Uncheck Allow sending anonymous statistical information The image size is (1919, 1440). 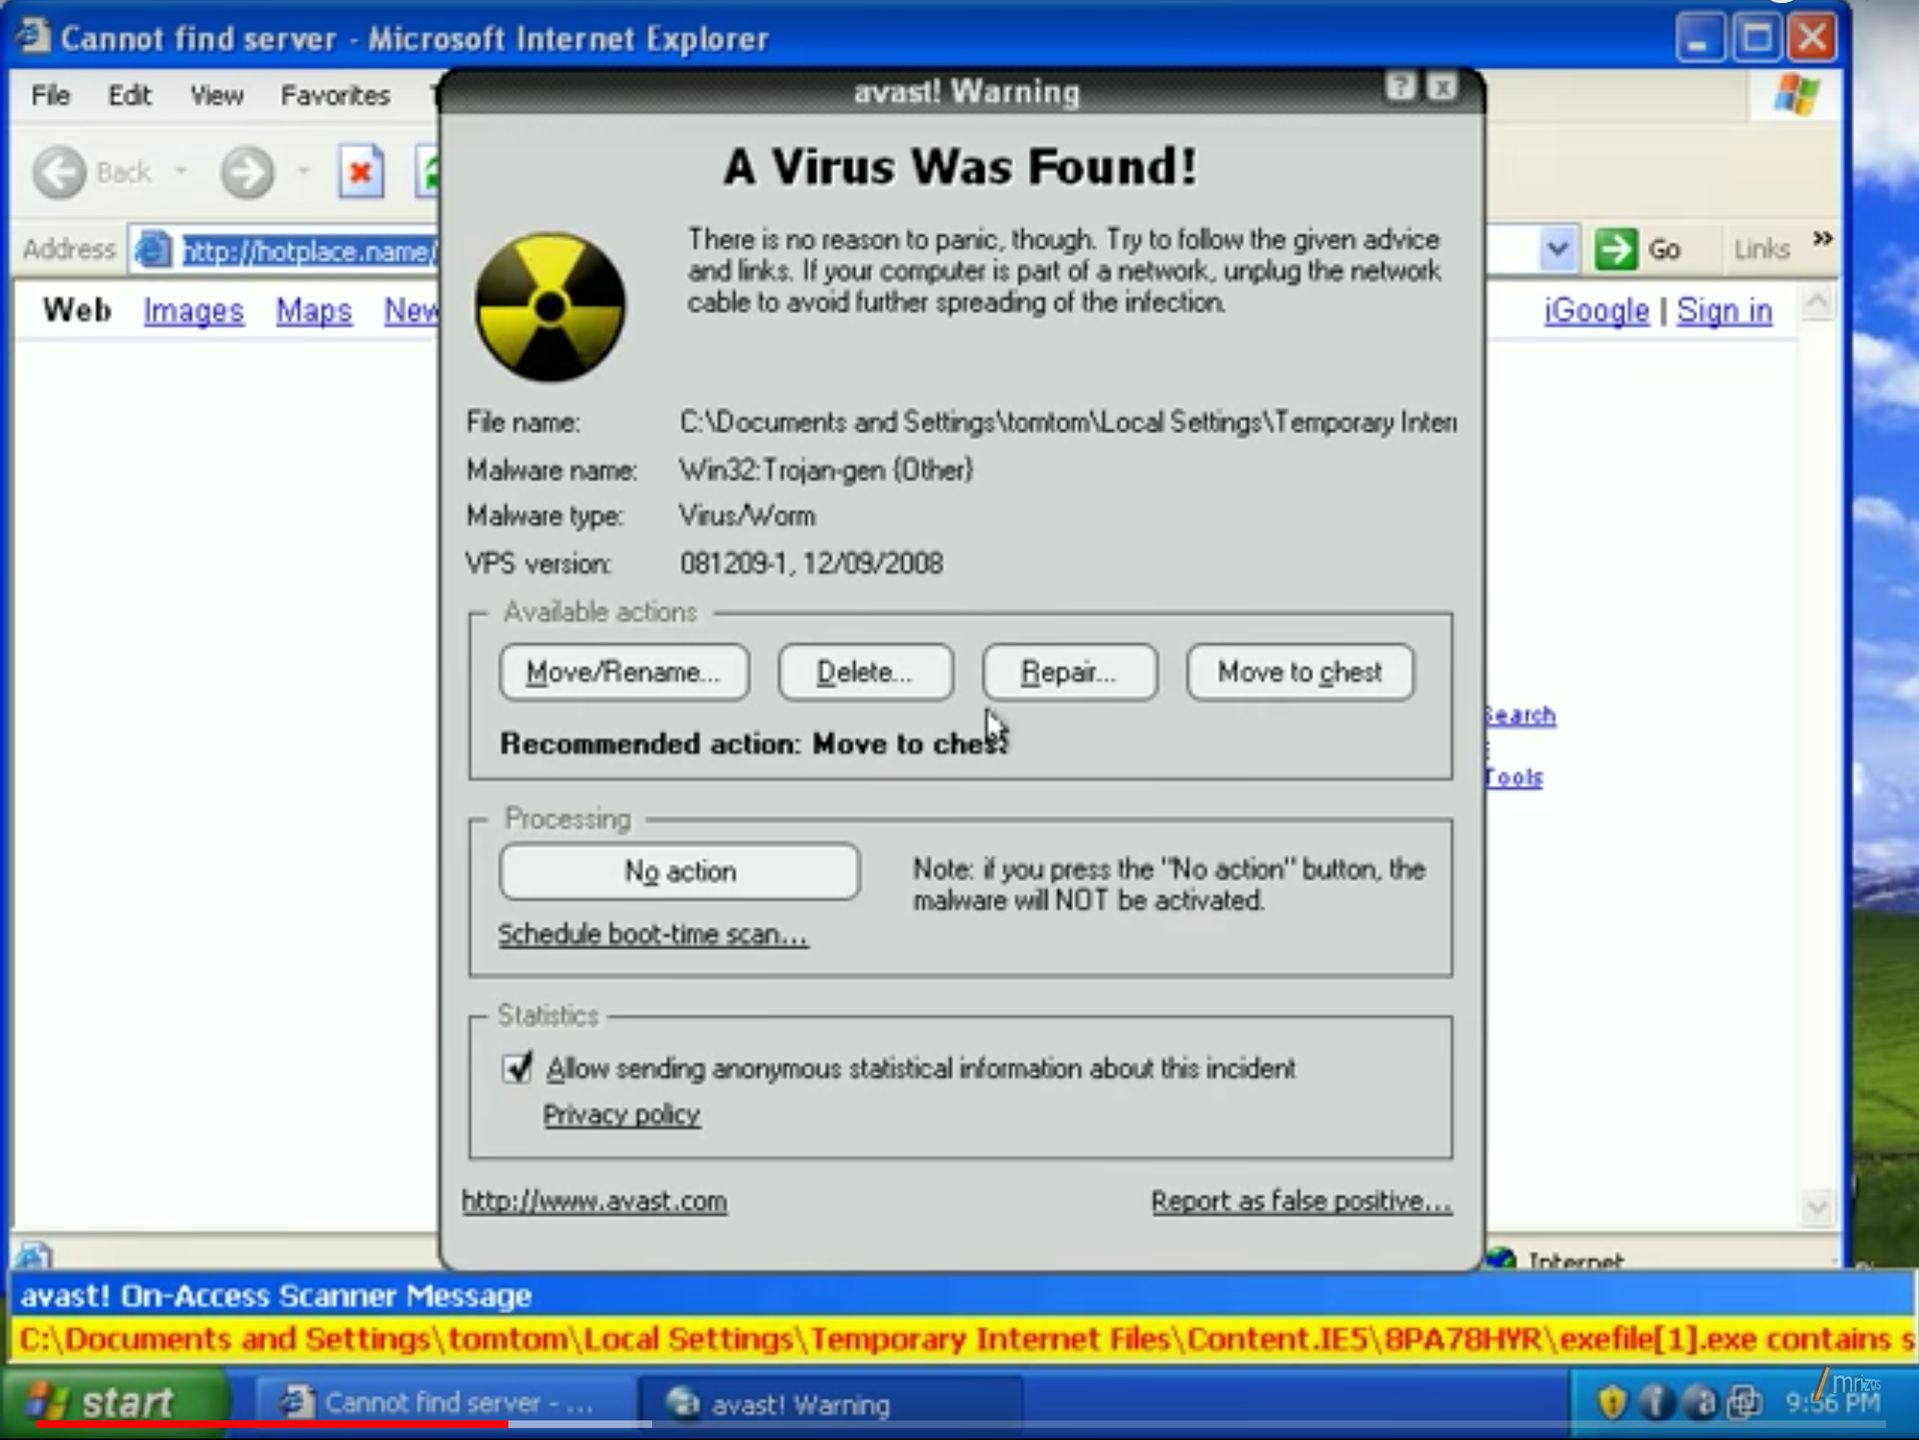516,1068
